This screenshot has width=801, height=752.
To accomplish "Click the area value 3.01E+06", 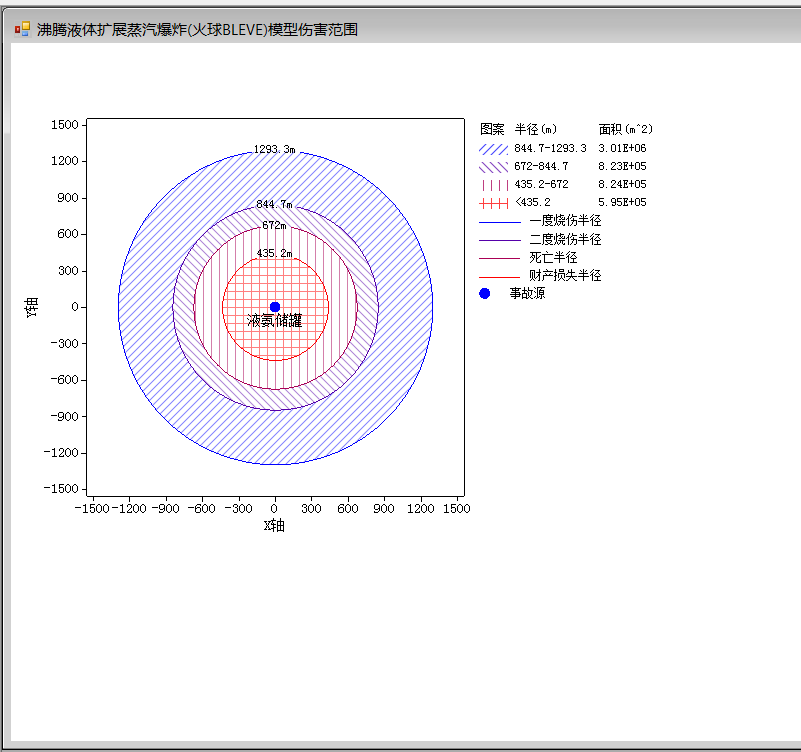I will click(x=622, y=148).
